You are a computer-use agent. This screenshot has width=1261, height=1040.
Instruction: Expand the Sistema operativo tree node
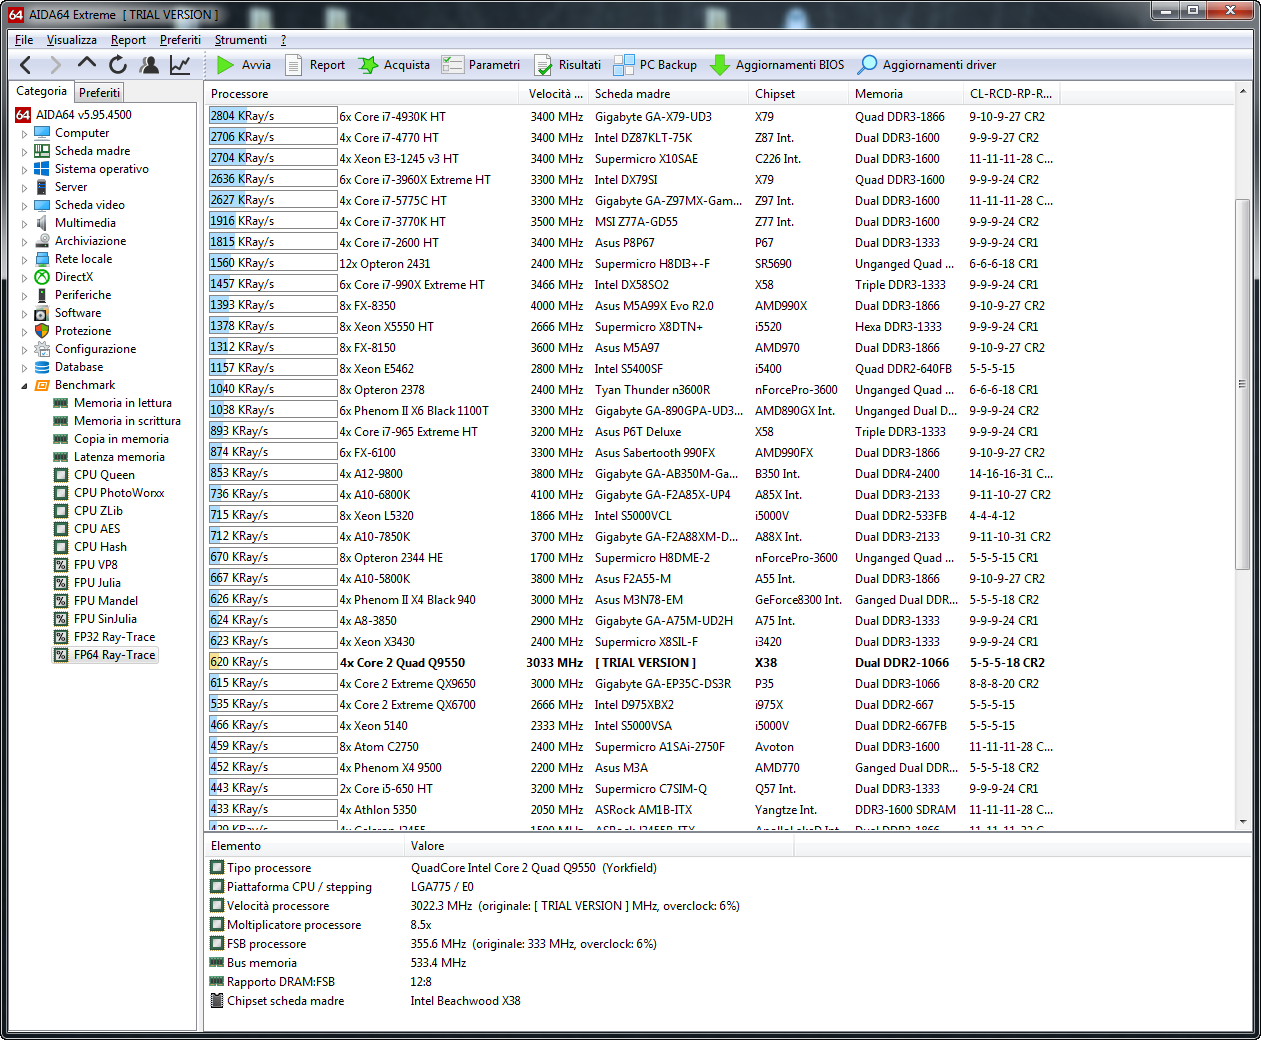point(24,169)
